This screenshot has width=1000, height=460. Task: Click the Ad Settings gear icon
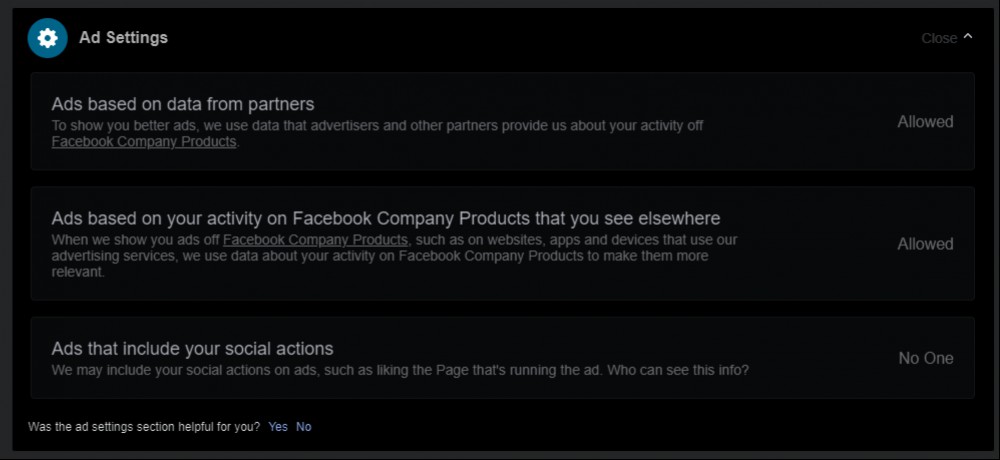[x=48, y=38]
